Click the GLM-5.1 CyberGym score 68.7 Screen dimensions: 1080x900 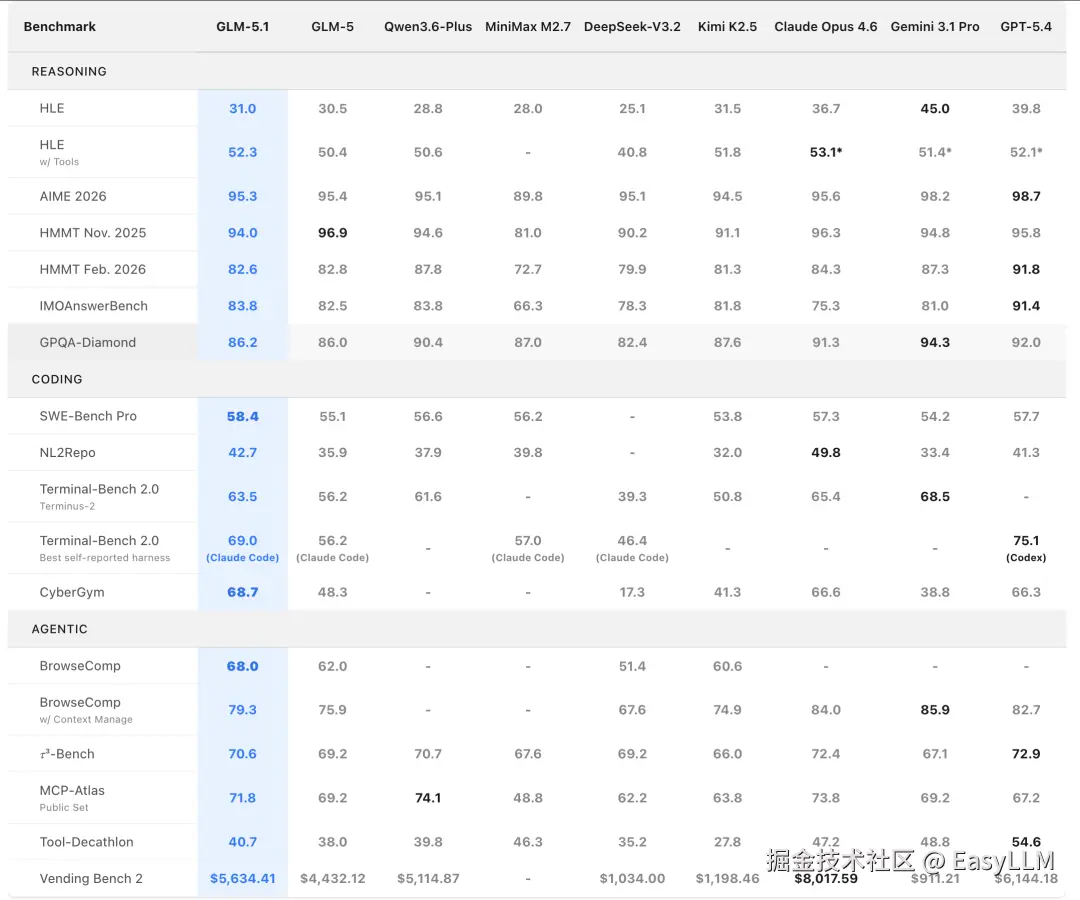[242, 592]
